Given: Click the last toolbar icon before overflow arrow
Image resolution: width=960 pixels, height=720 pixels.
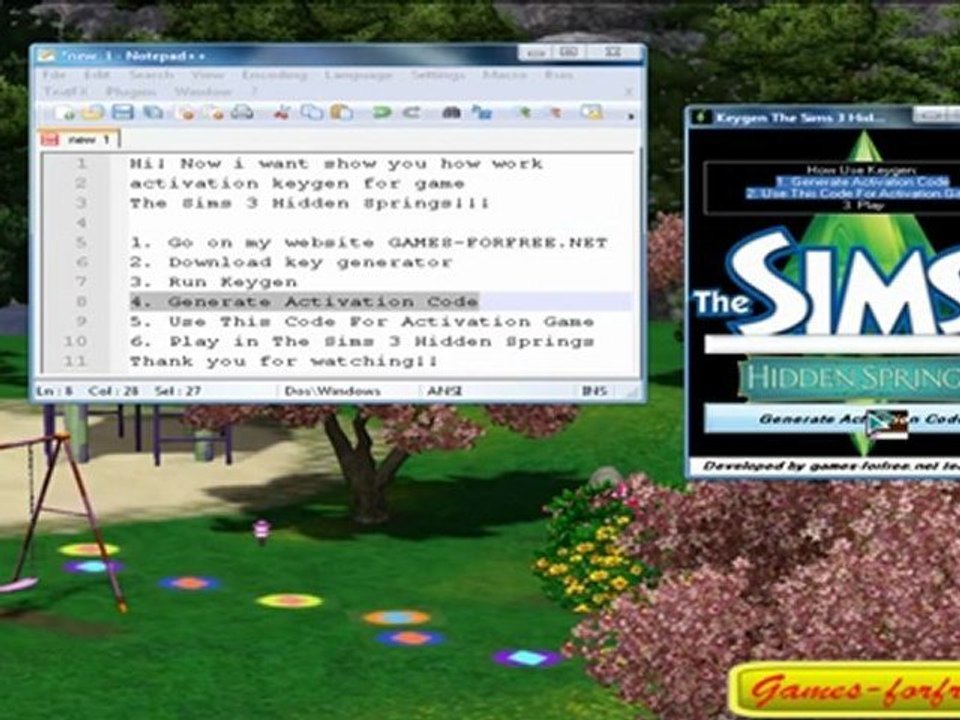Looking at the screenshot, I should point(592,113).
